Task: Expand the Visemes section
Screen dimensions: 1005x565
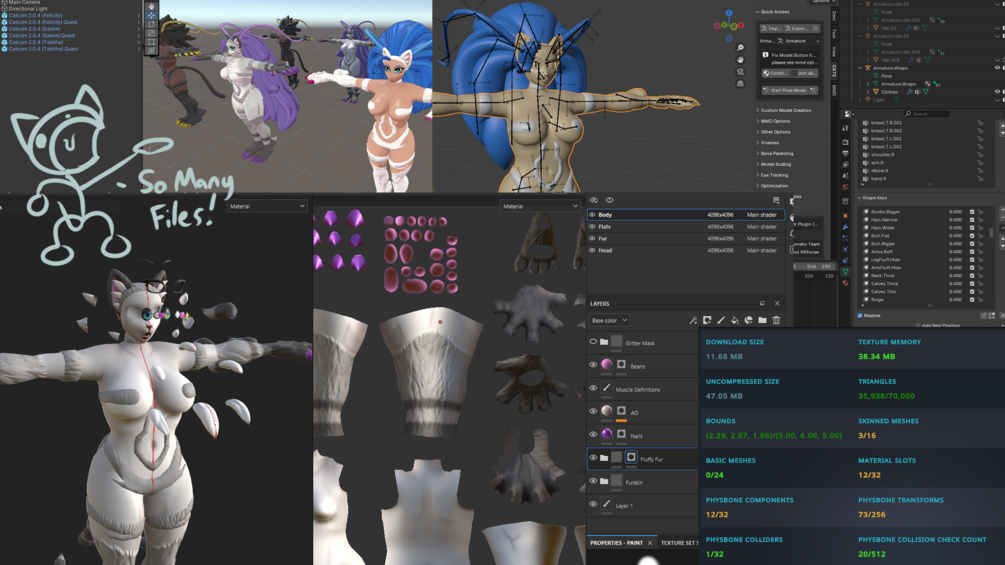Action: pos(769,142)
